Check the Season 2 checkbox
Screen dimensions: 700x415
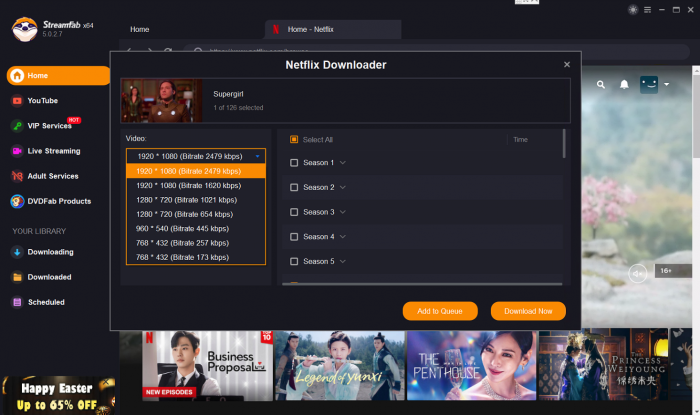294,187
